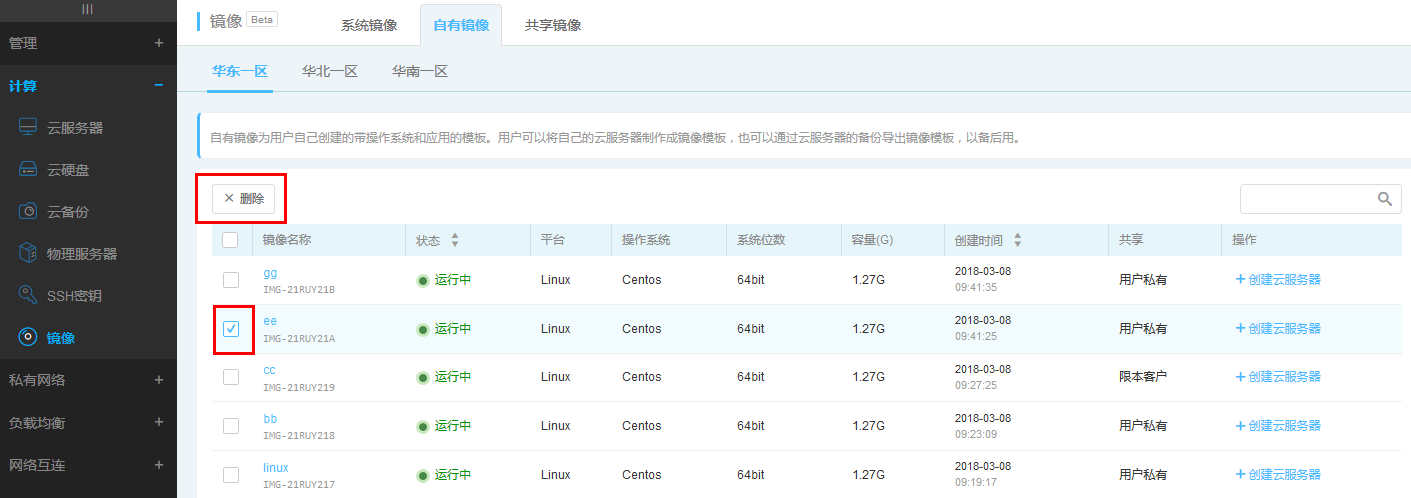The height and width of the screenshot is (498, 1411).
Task: Open the SSH密钥 key icon
Action: pyautogui.click(x=28, y=295)
